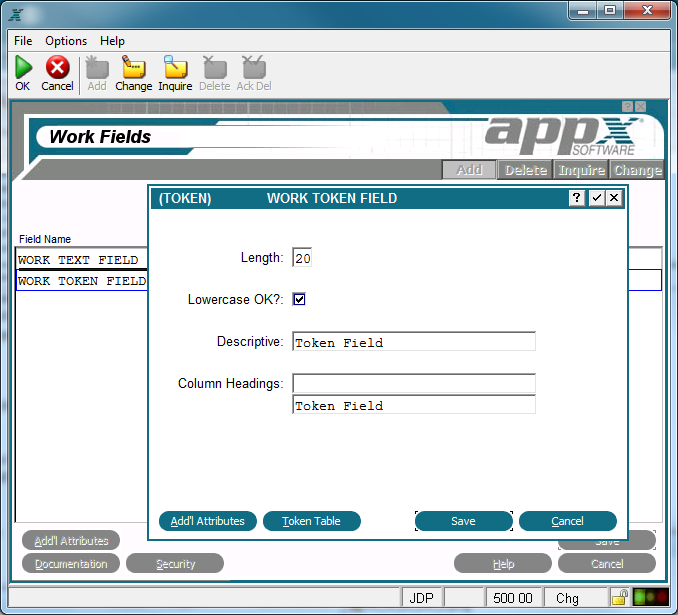Click the checkmark icon in dialog title

[596, 198]
